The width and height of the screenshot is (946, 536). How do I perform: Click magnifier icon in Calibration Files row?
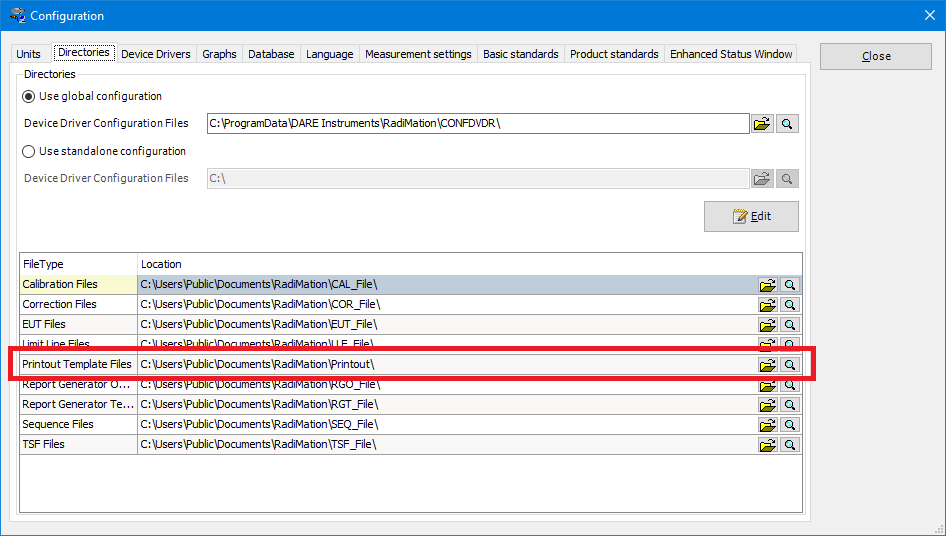pyautogui.click(x=790, y=285)
